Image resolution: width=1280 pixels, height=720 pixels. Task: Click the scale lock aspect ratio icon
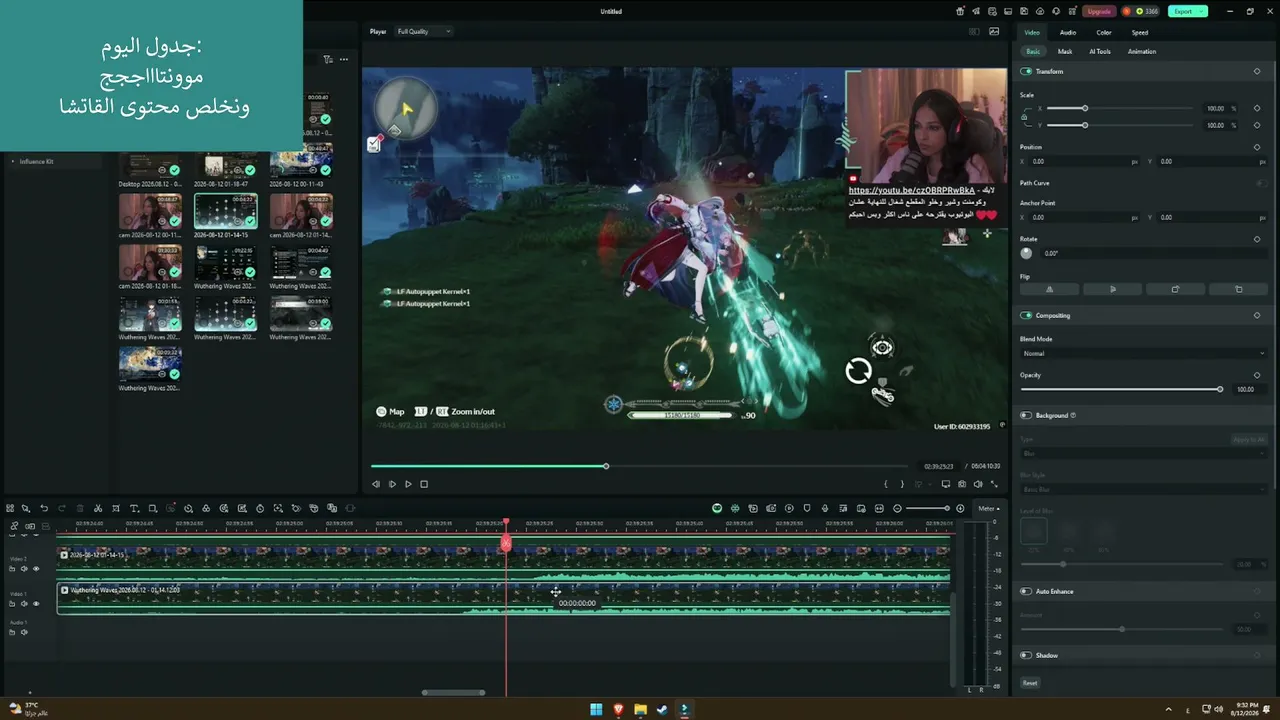[1024, 117]
